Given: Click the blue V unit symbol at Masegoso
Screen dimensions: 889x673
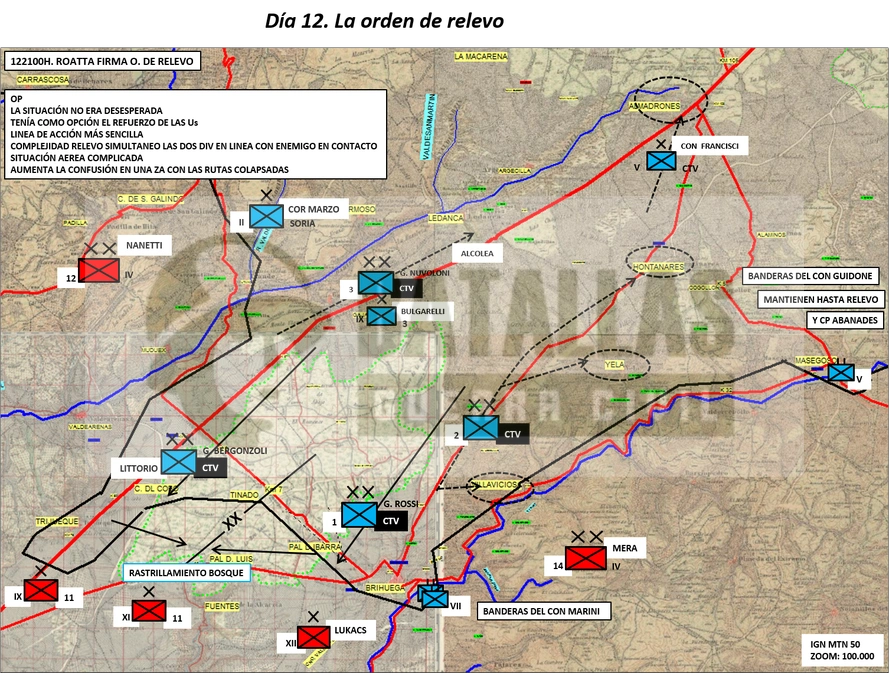Looking at the screenshot, I should point(841,373).
